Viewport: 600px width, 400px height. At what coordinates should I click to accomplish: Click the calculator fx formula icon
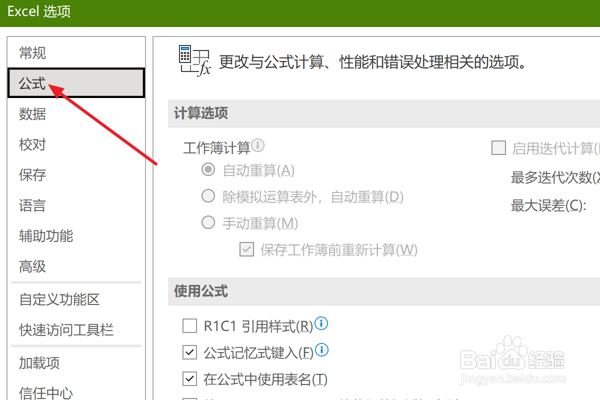tap(195, 61)
